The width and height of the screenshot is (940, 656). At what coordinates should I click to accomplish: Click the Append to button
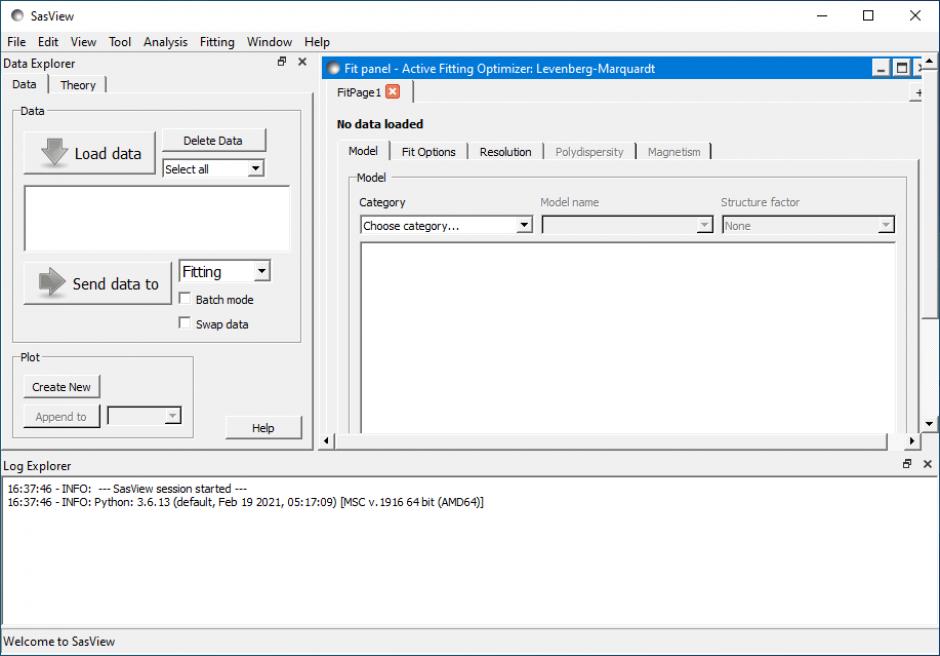click(x=62, y=417)
